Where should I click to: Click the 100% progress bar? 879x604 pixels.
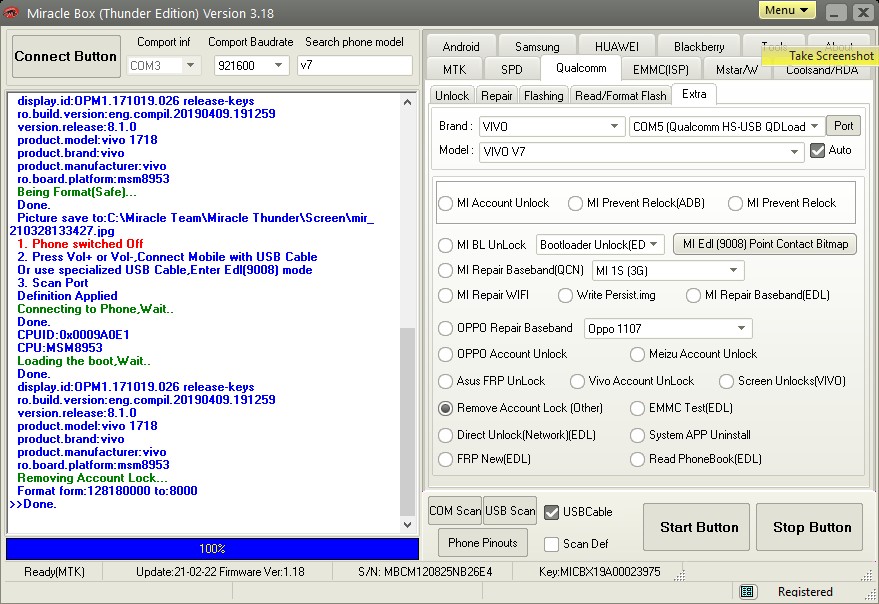click(212, 549)
